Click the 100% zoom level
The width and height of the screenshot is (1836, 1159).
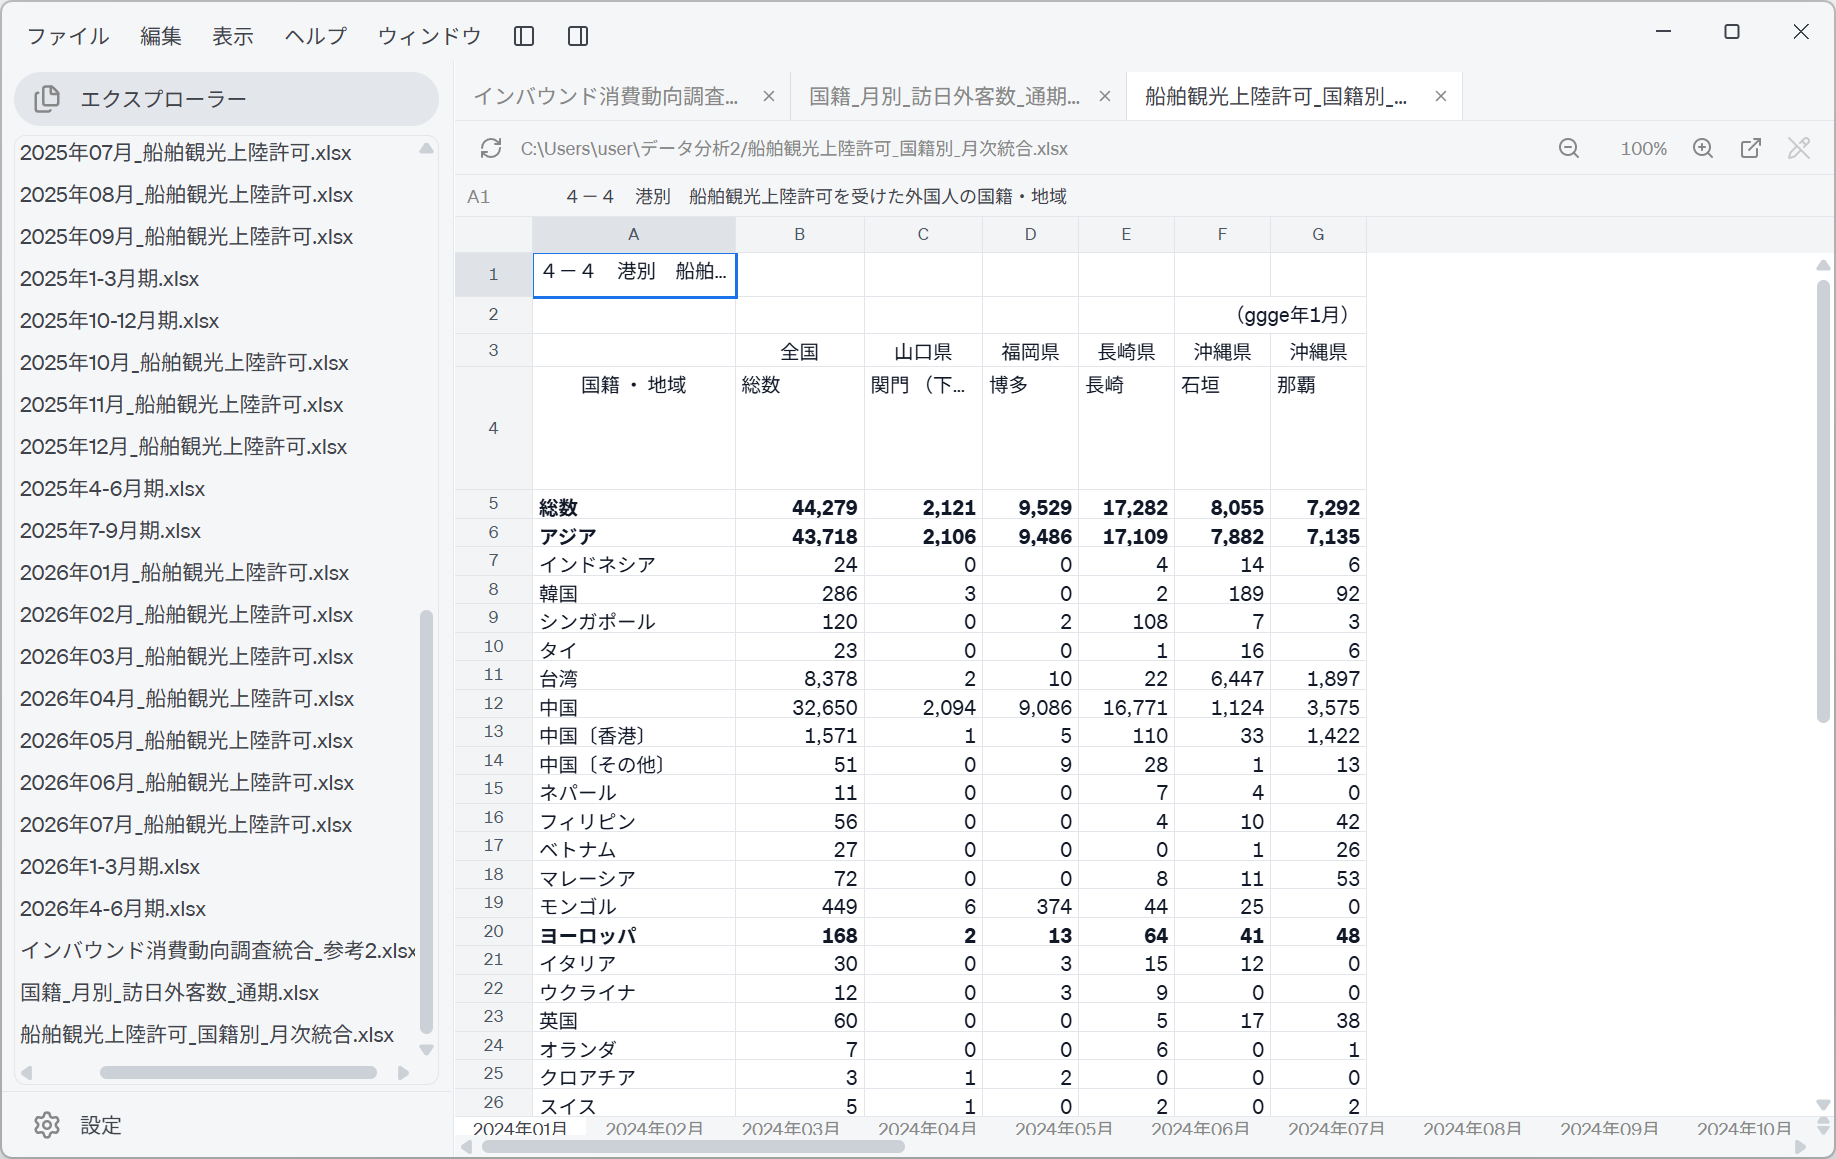[1643, 149]
